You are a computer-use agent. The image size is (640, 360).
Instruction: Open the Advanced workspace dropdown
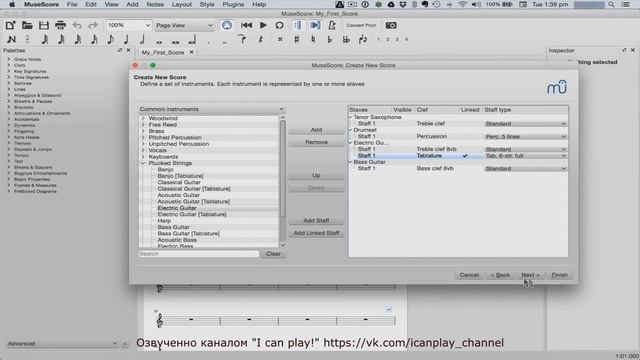pyautogui.click(x=62, y=344)
